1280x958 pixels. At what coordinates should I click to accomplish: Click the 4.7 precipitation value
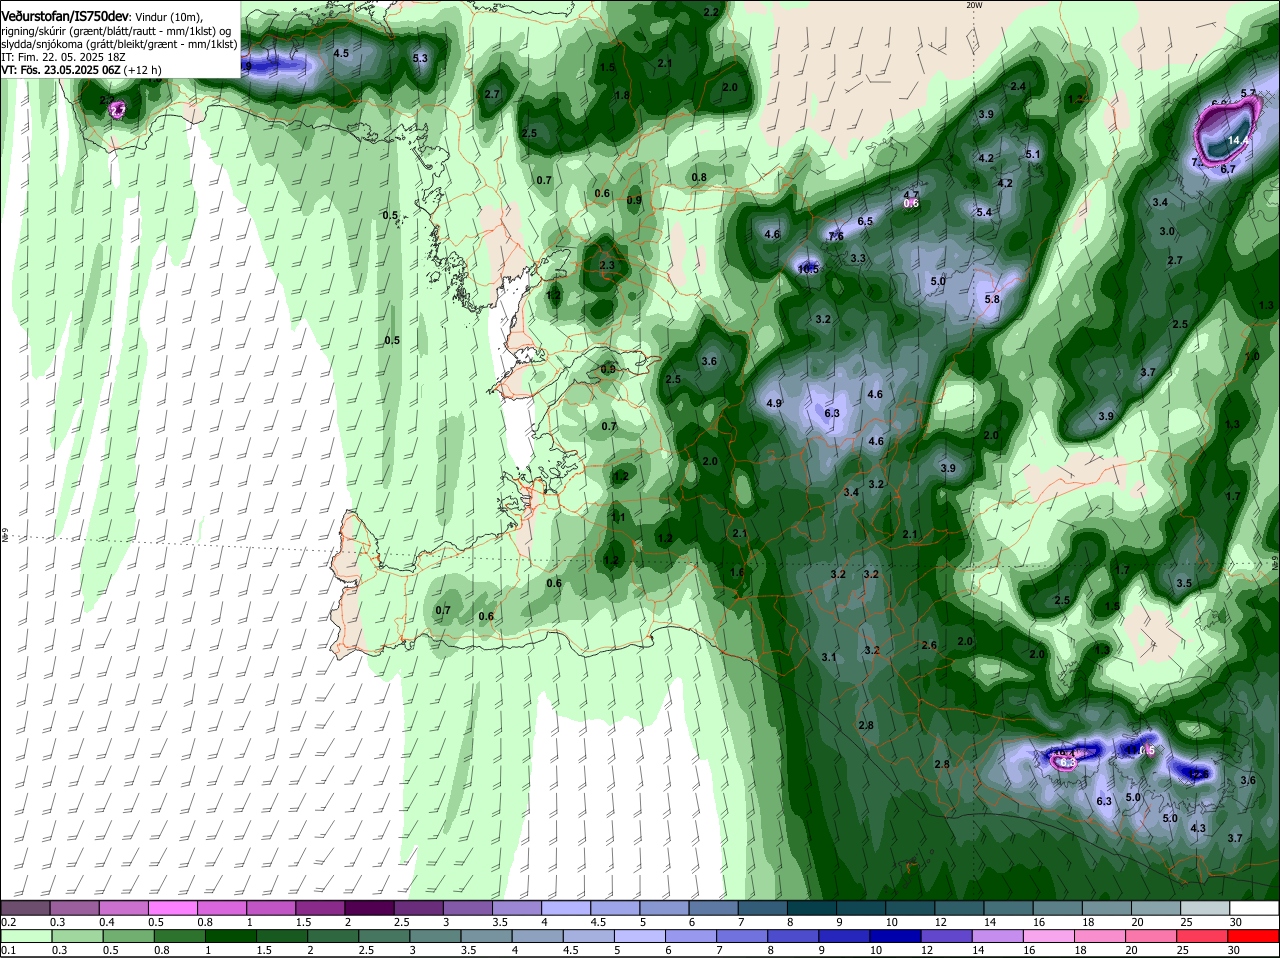(911, 195)
